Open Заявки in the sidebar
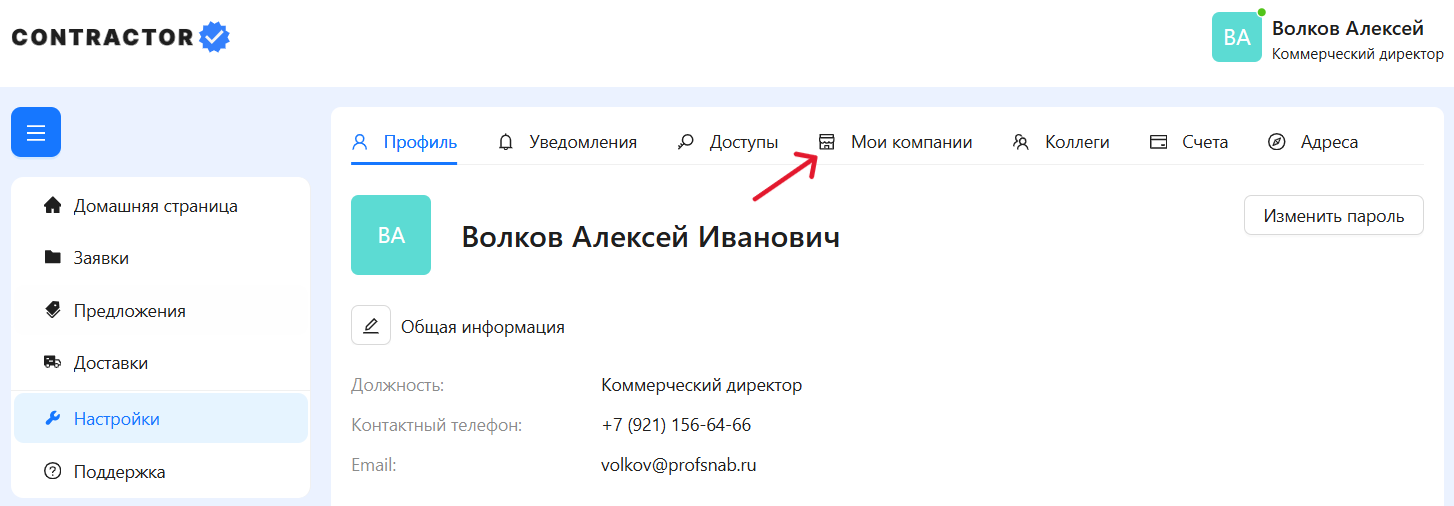Image resolution: width=1454 pixels, height=506 pixels. [160, 258]
